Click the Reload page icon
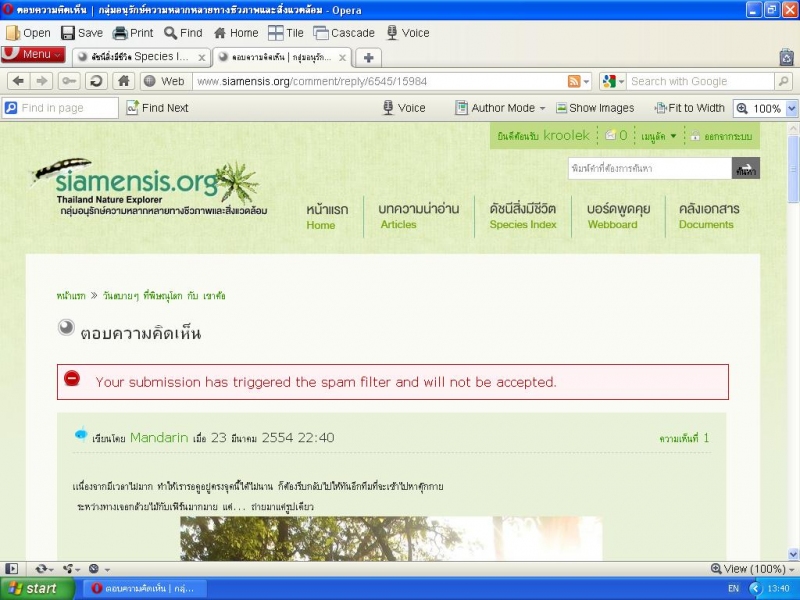Viewport: 800px width, 600px height. (x=96, y=81)
